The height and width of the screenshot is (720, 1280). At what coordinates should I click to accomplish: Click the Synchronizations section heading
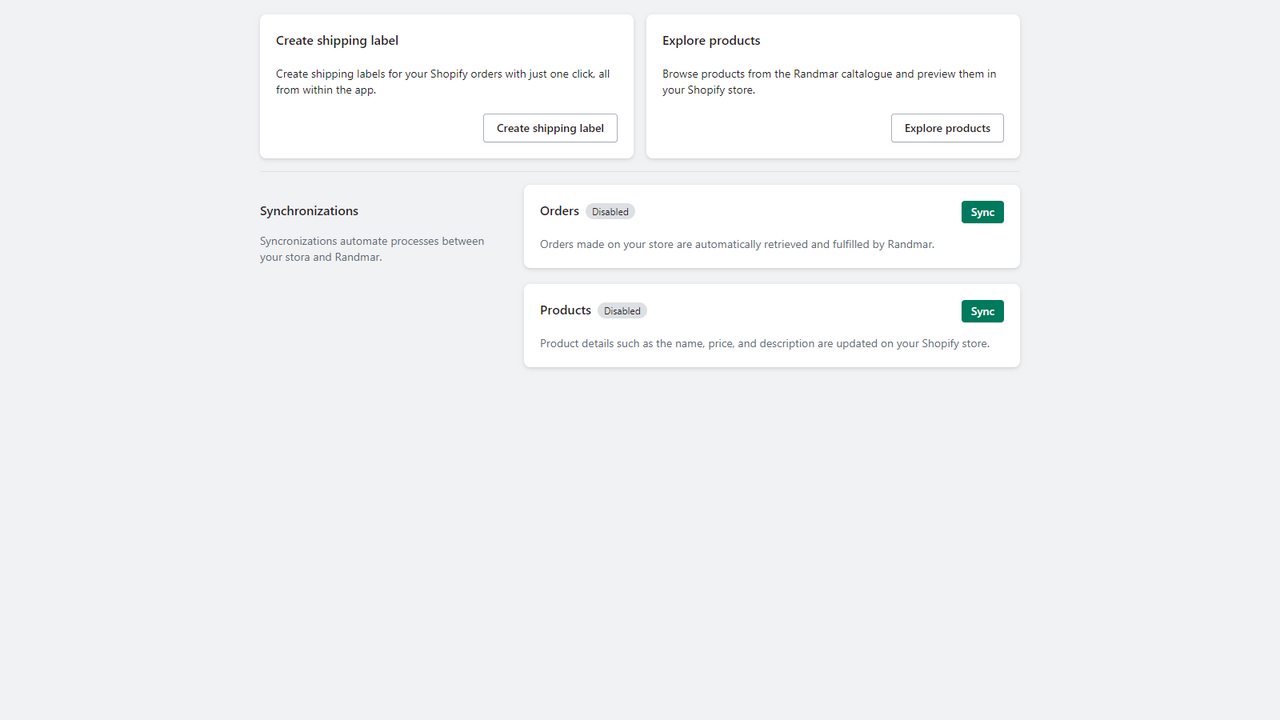[x=309, y=211]
